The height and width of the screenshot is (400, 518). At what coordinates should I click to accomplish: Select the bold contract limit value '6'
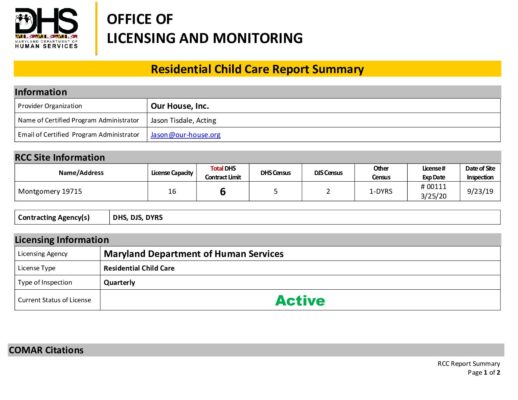[x=223, y=191]
